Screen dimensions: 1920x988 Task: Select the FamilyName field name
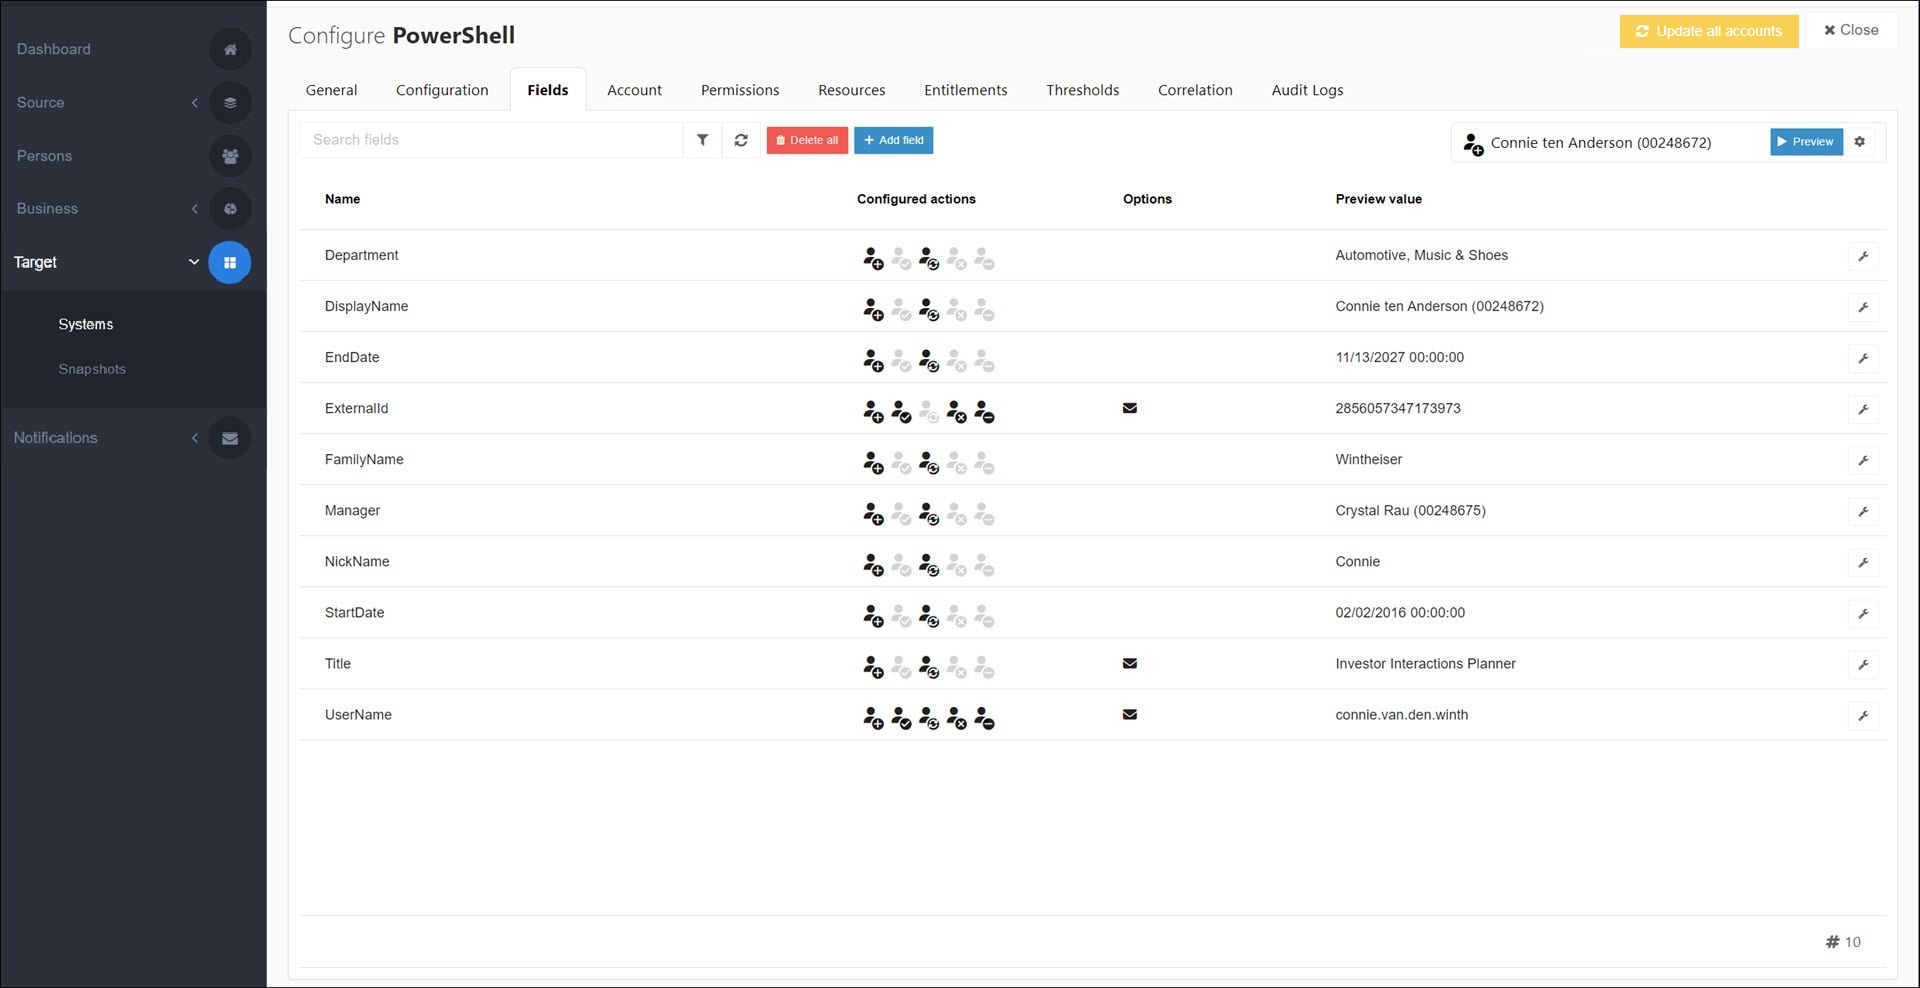click(364, 459)
